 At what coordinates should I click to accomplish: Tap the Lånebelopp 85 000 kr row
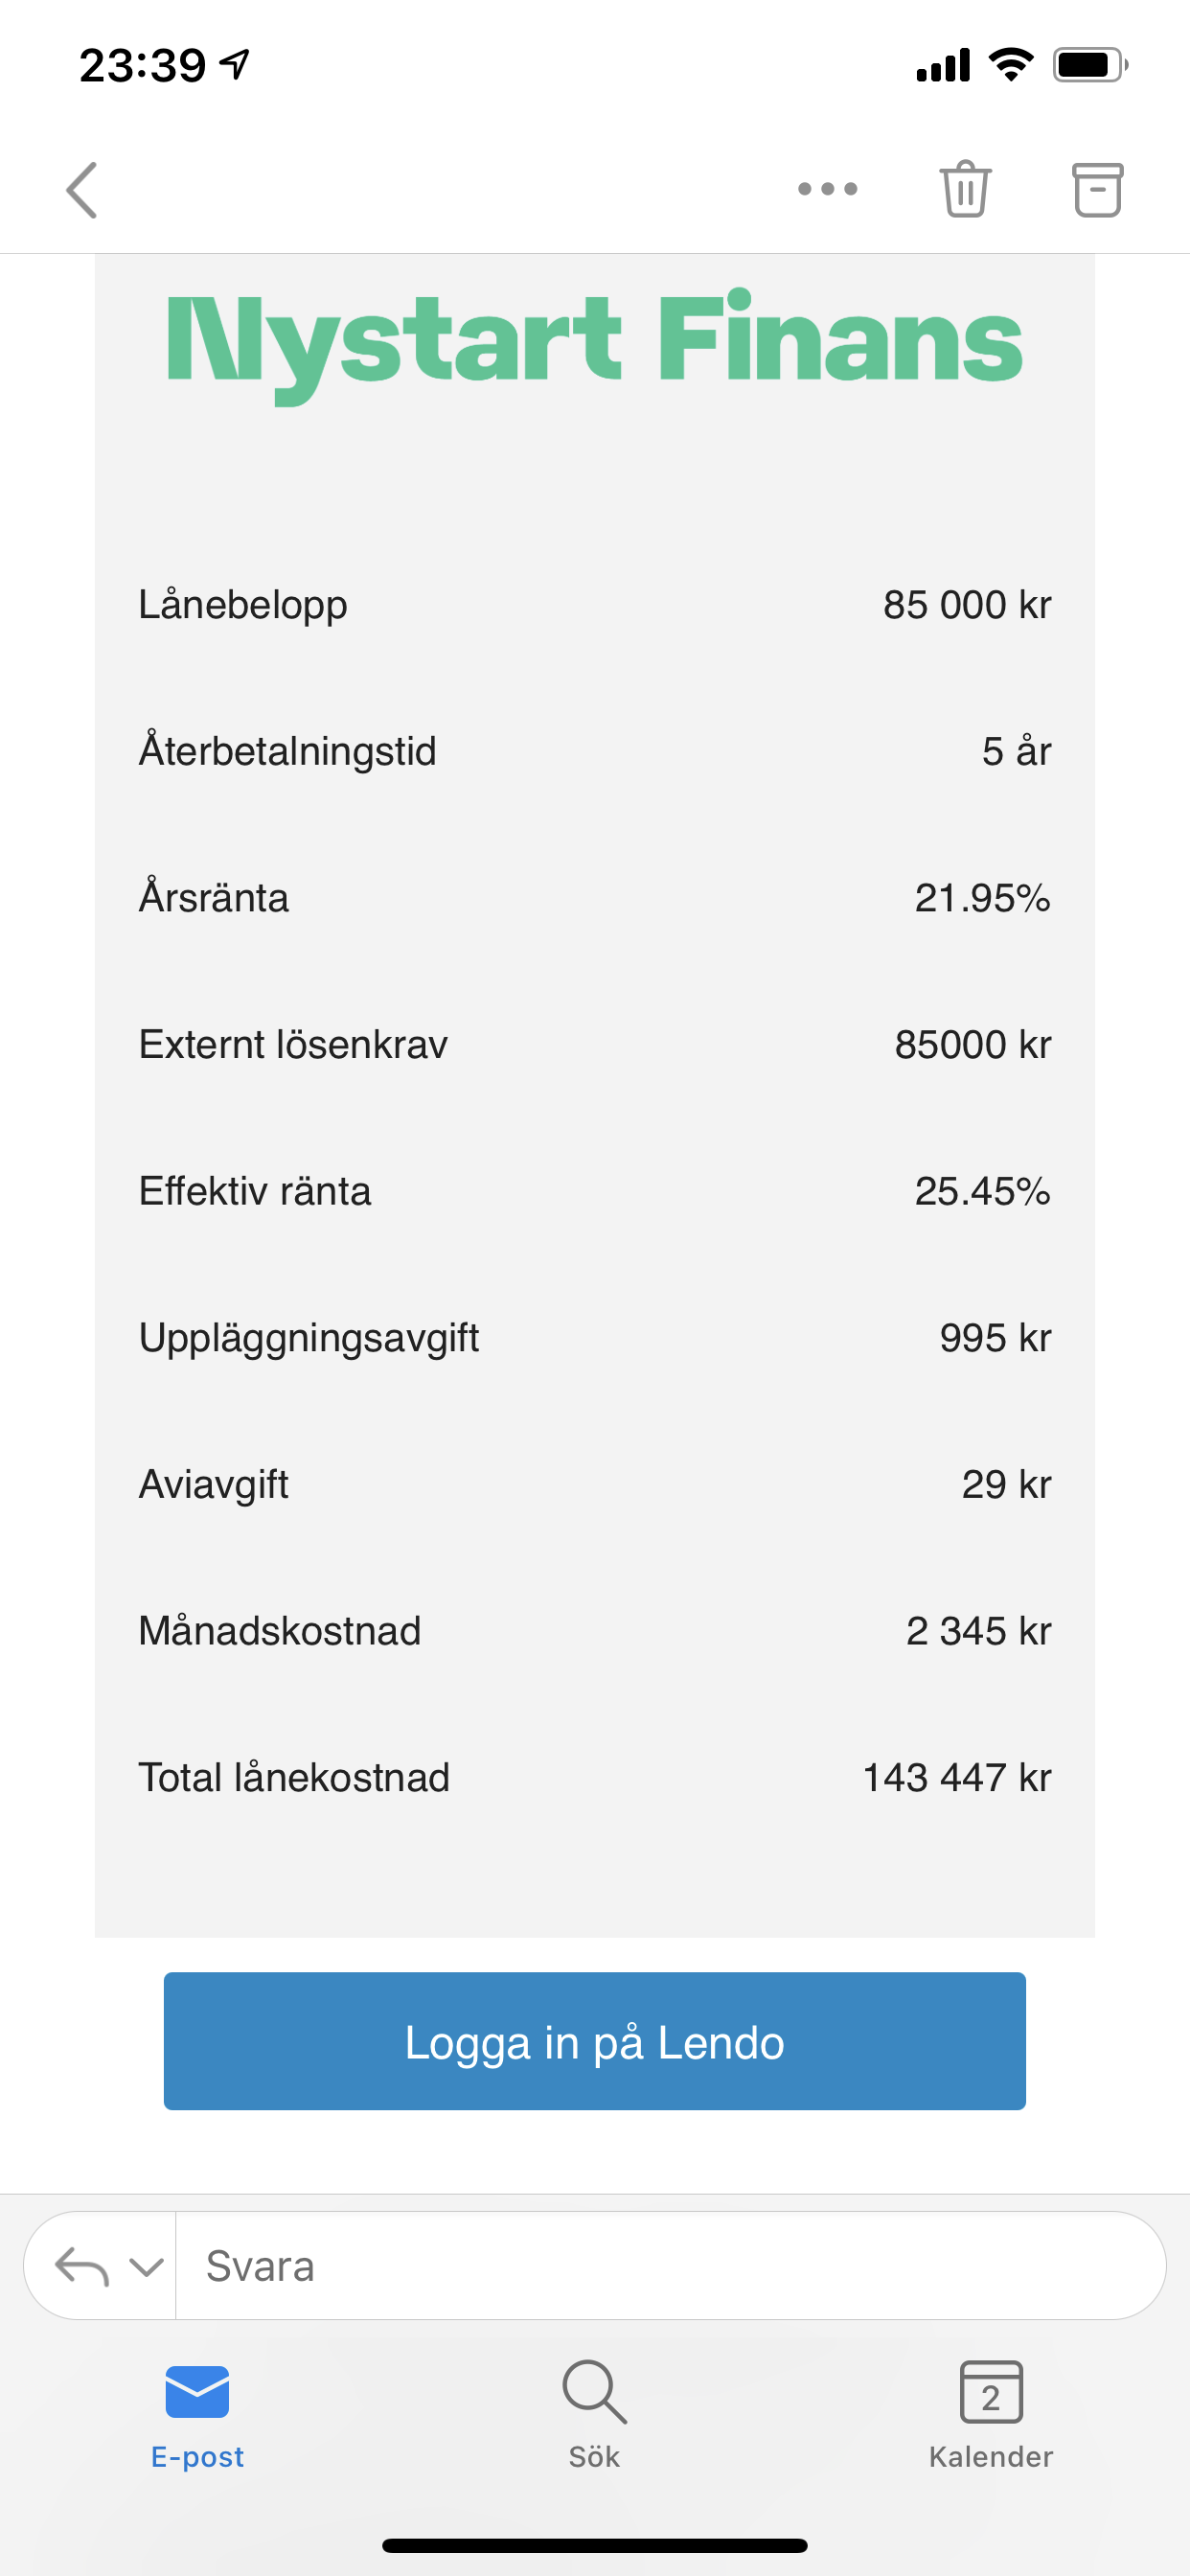[594, 605]
